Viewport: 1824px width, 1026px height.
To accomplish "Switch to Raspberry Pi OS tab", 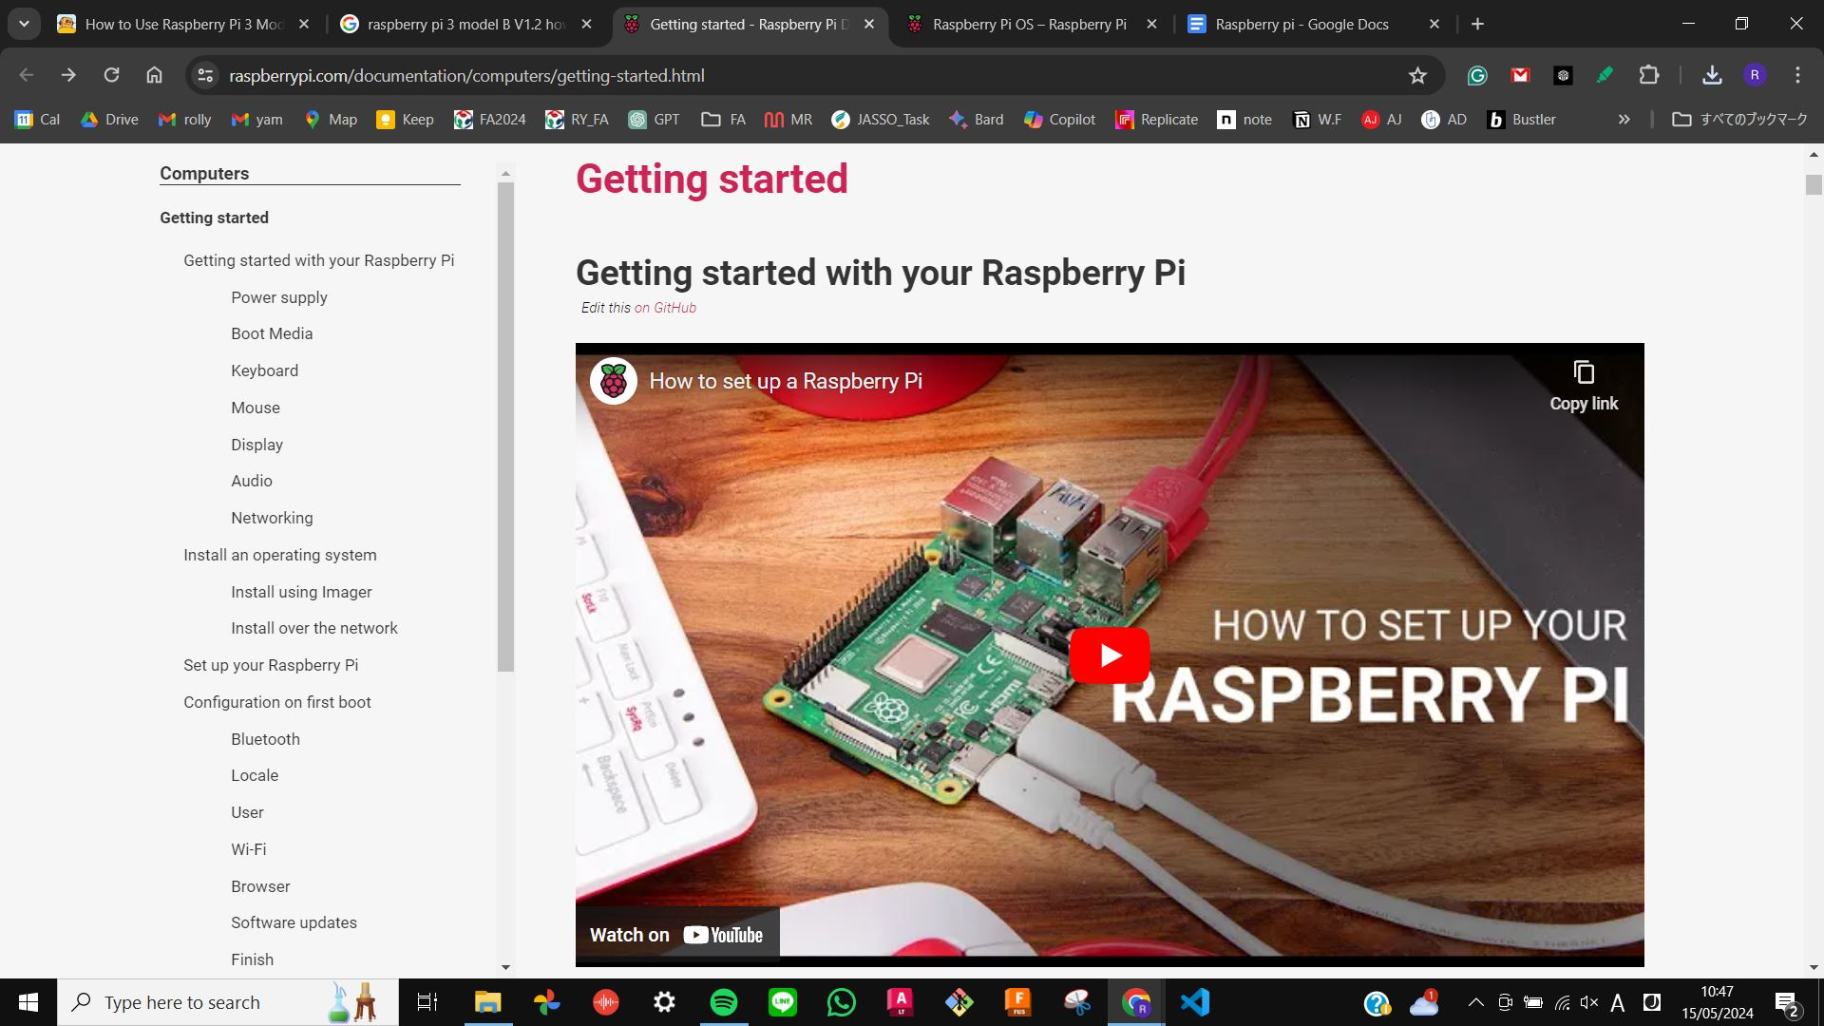I will coord(1030,24).
